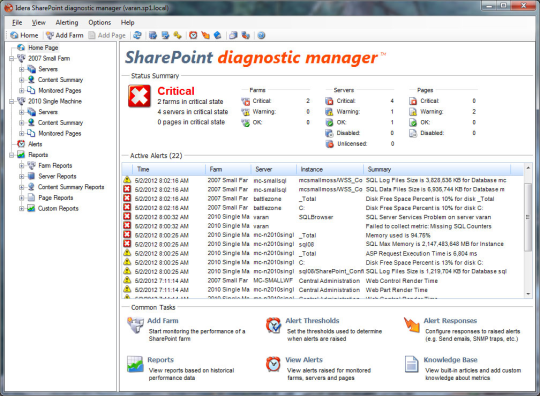Select the Web Control Render Time alert row
The width and height of the screenshot is (540, 396).
tap(323, 281)
